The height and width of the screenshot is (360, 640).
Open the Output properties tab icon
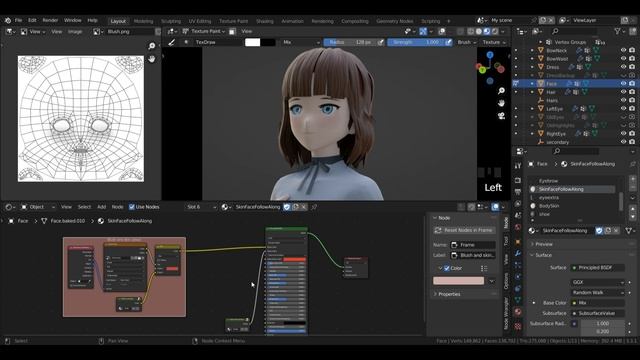[518, 191]
